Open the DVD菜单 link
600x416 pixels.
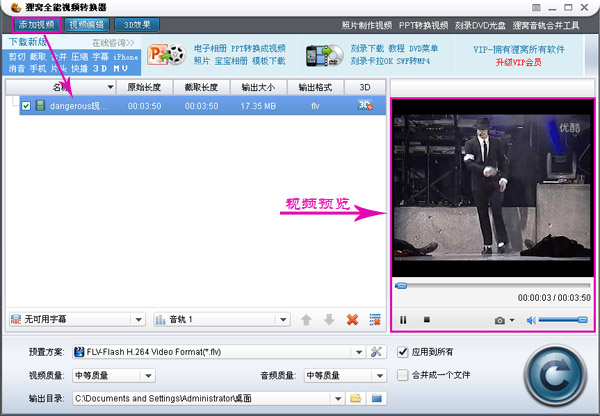pyautogui.click(x=424, y=49)
